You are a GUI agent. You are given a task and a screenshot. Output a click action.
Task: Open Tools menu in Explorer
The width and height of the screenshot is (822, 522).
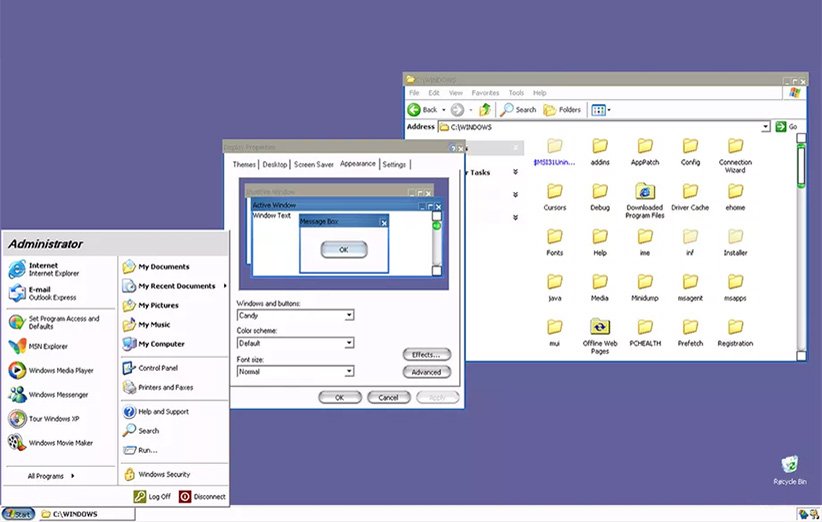tap(516, 93)
